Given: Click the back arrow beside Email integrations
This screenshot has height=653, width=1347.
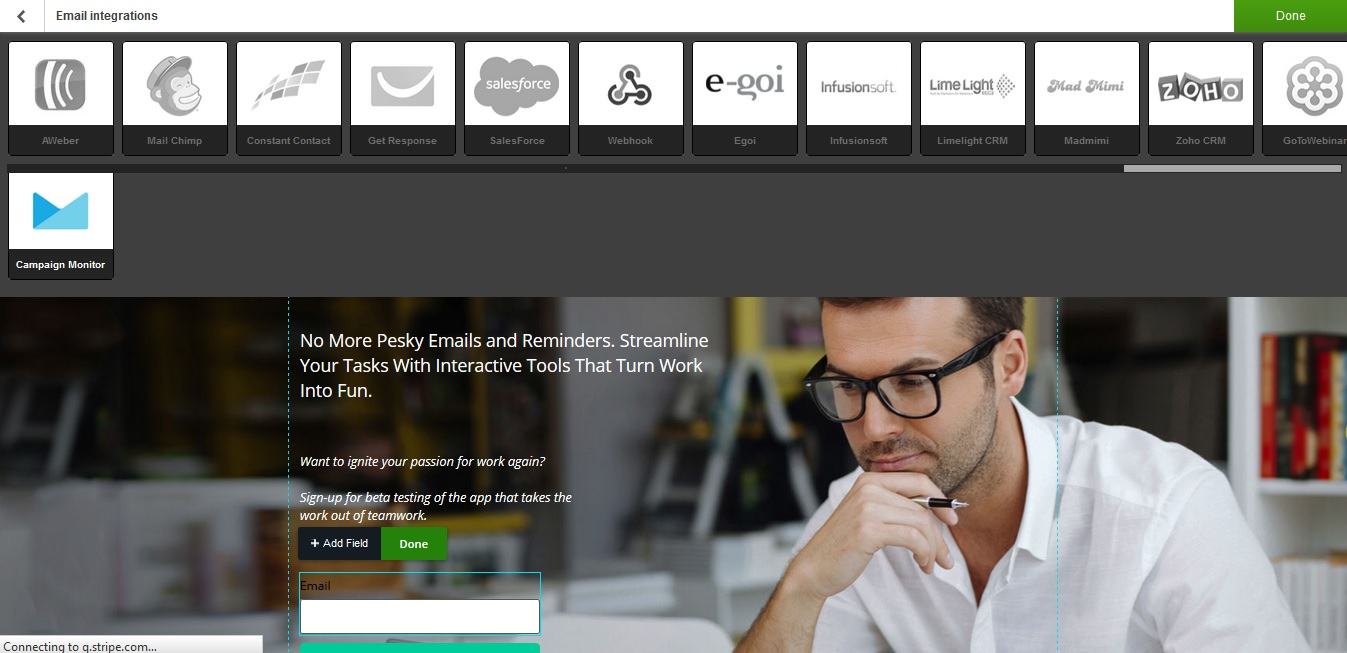Looking at the screenshot, I should click(21, 16).
